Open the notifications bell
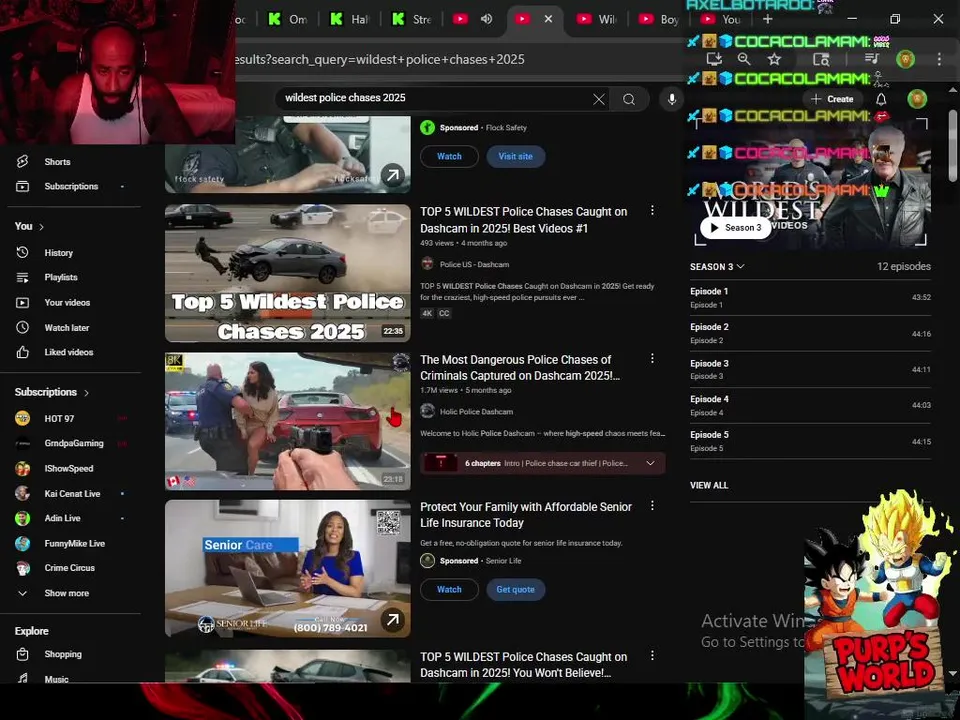The image size is (960, 720). click(x=881, y=99)
